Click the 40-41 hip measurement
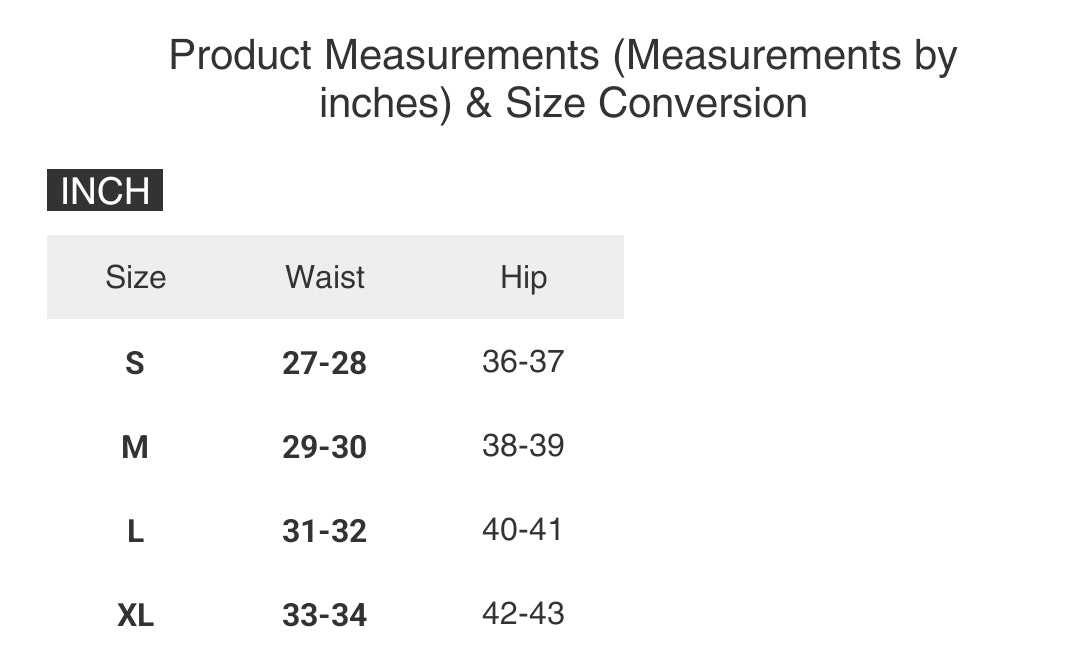The image size is (1079, 659). coord(523,529)
